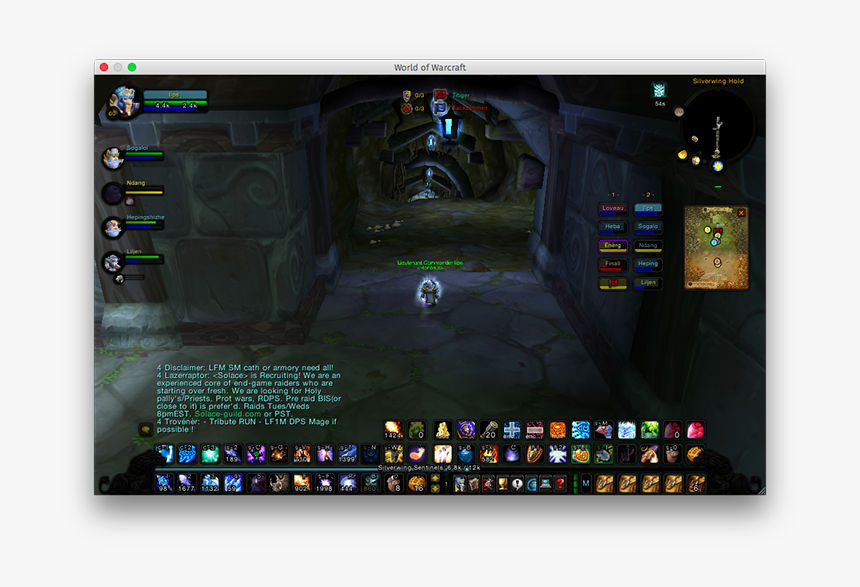Click the raid frame with flag icon
Image resolution: width=860 pixels, height=587 pixels.
click(x=613, y=283)
